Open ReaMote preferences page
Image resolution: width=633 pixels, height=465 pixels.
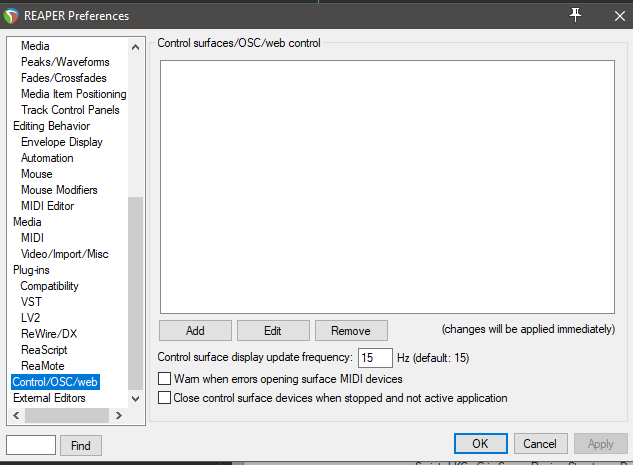click(x=42, y=366)
